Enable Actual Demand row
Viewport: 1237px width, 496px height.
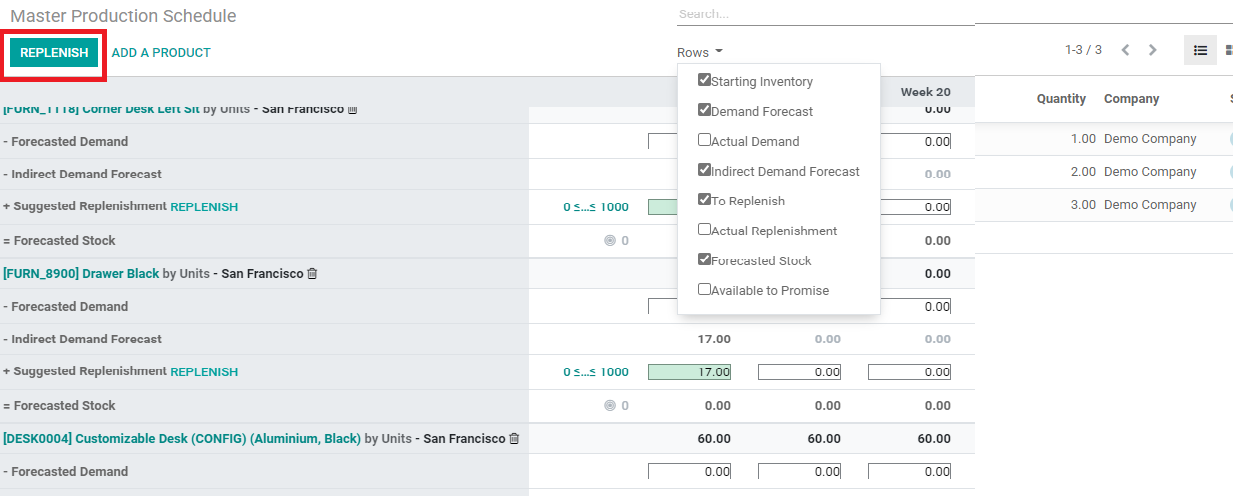click(x=705, y=141)
